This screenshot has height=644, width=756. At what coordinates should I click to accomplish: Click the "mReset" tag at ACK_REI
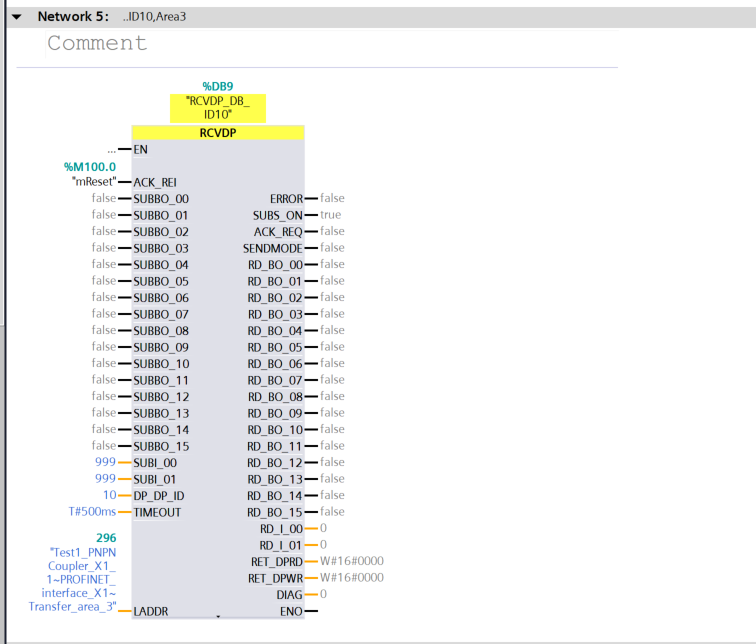click(x=94, y=182)
